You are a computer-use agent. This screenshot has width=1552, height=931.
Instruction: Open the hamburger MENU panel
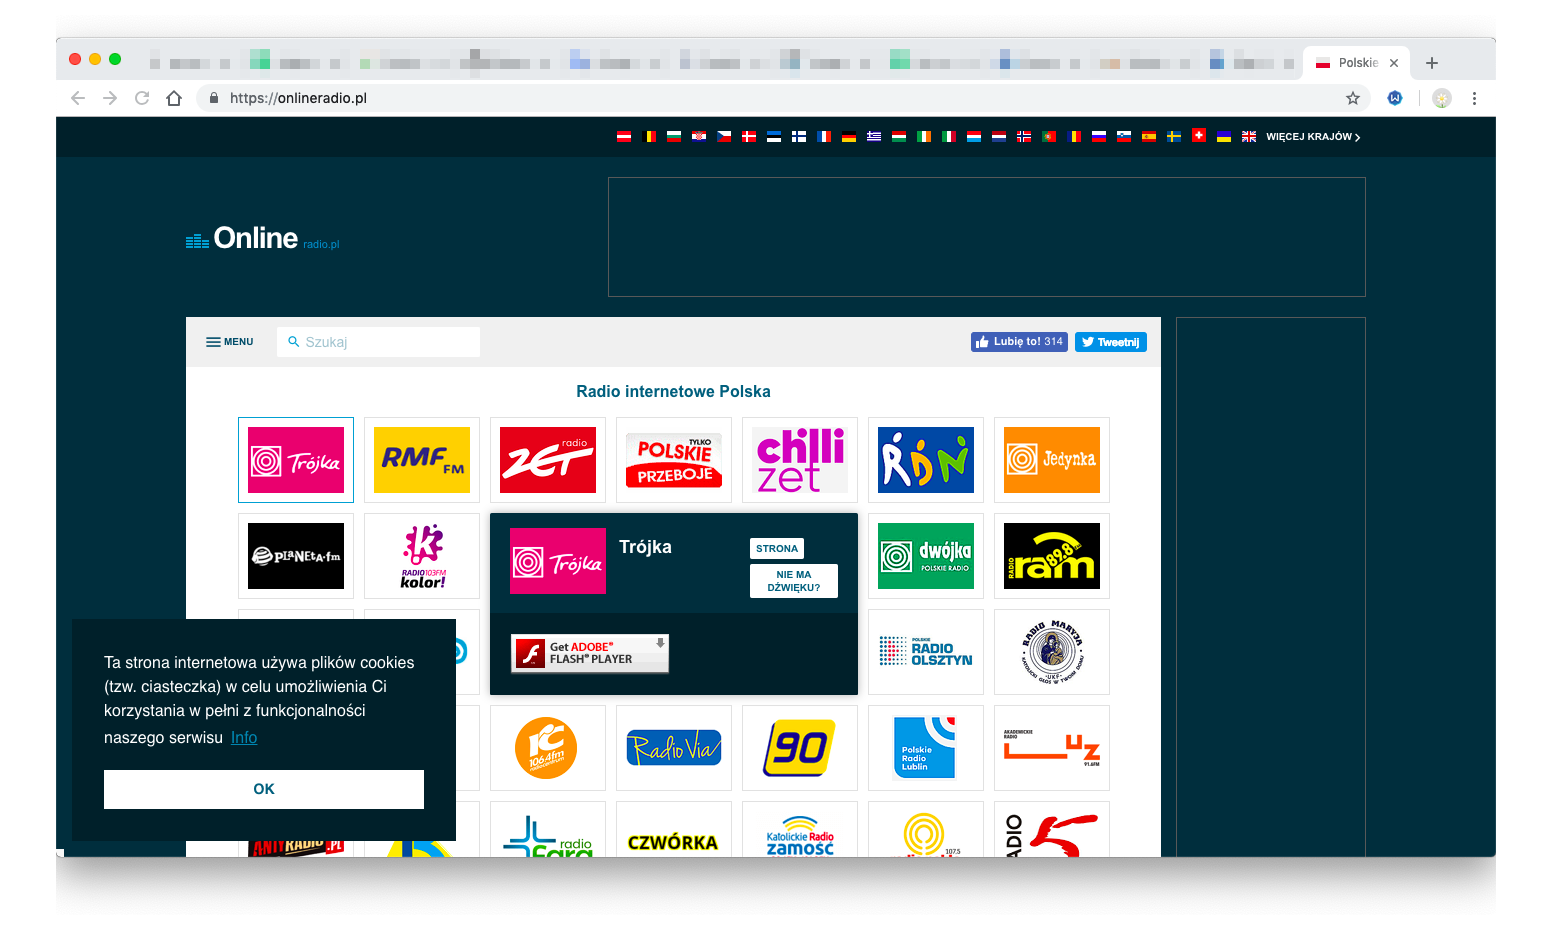[229, 341]
